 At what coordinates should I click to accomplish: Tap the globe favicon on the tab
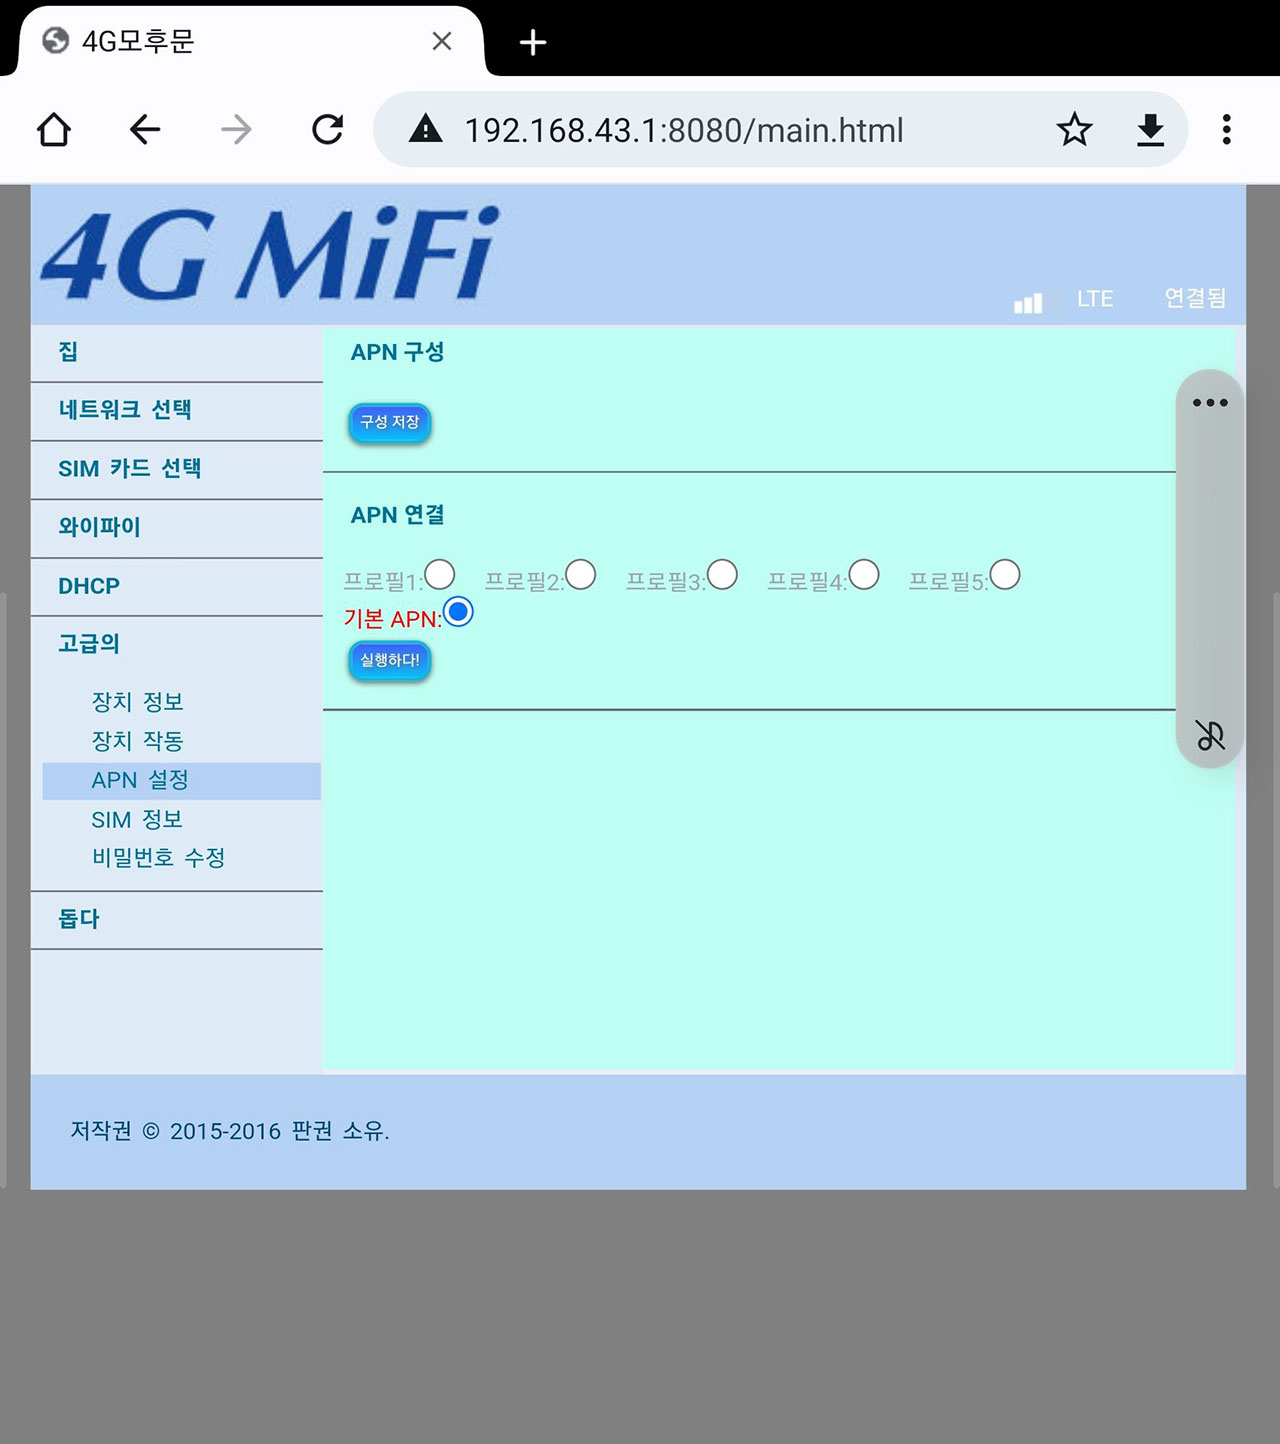click(x=56, y=40)
